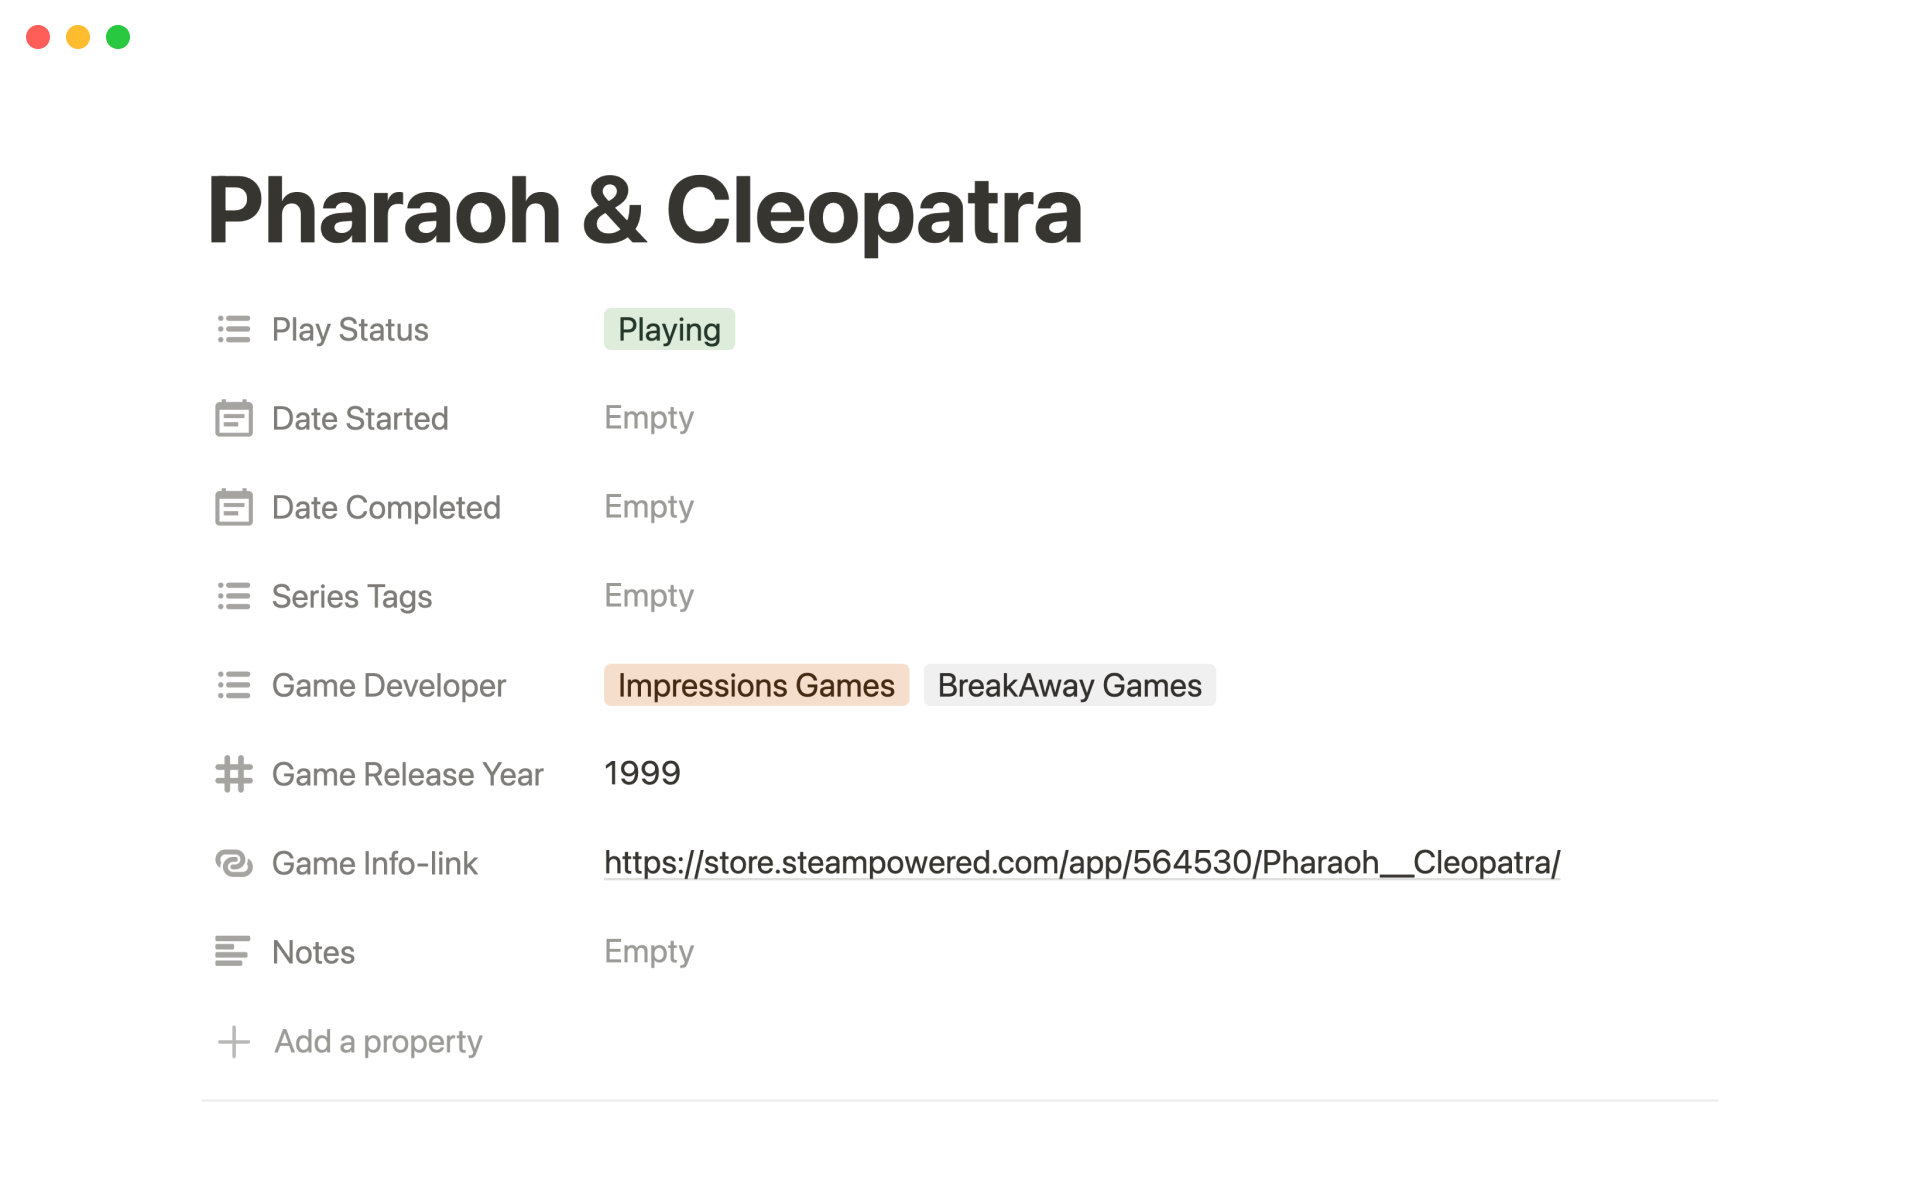Click the empty Notes field
The height and width of the screenshot is (1200, 1920).
[649, 952]
